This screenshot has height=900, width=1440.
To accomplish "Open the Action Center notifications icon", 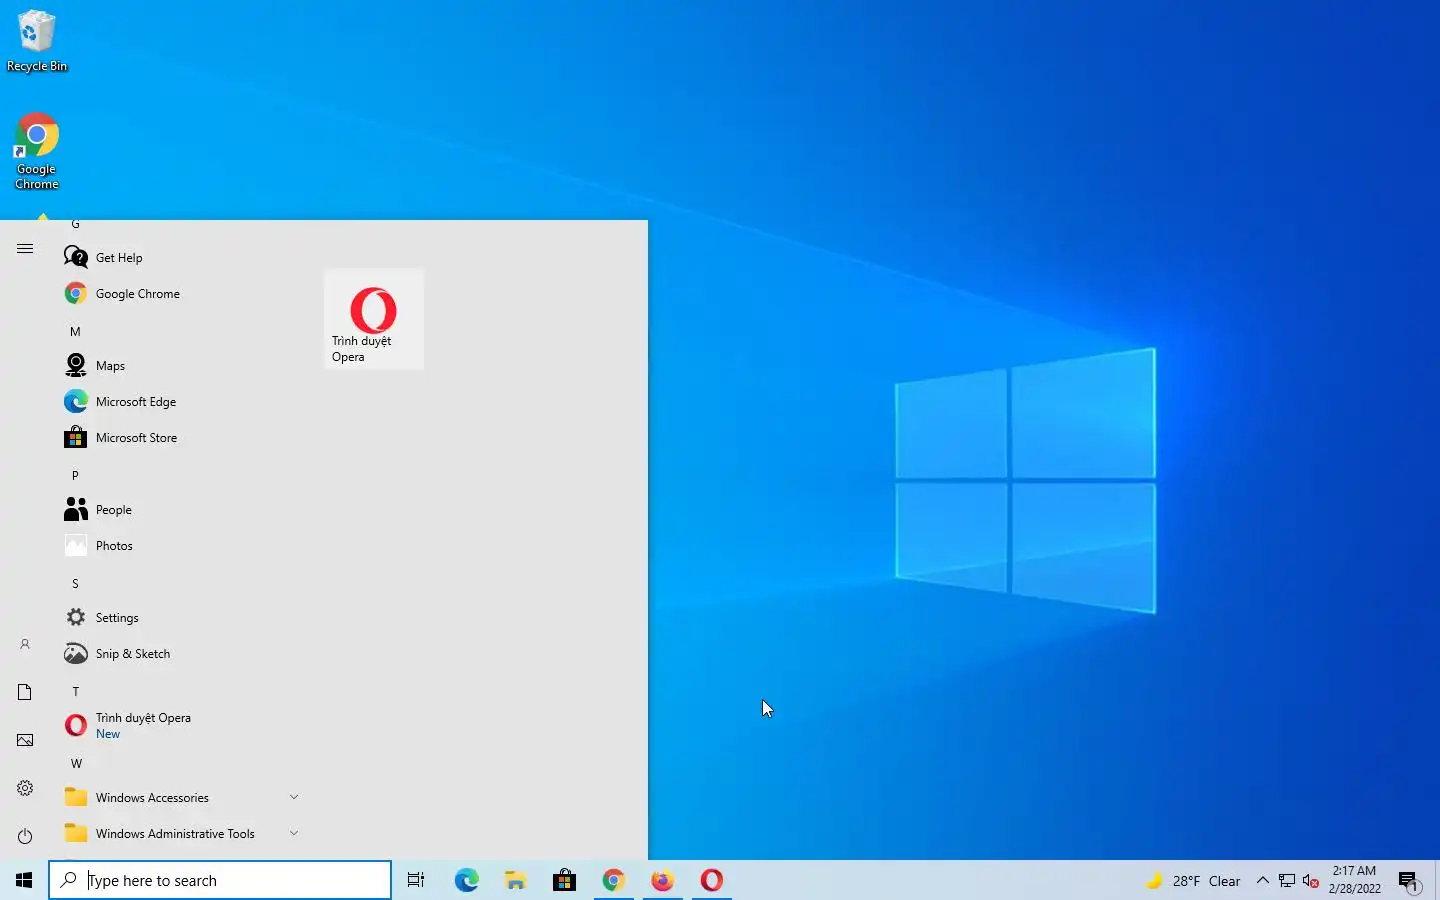I will pos(1409,881).
